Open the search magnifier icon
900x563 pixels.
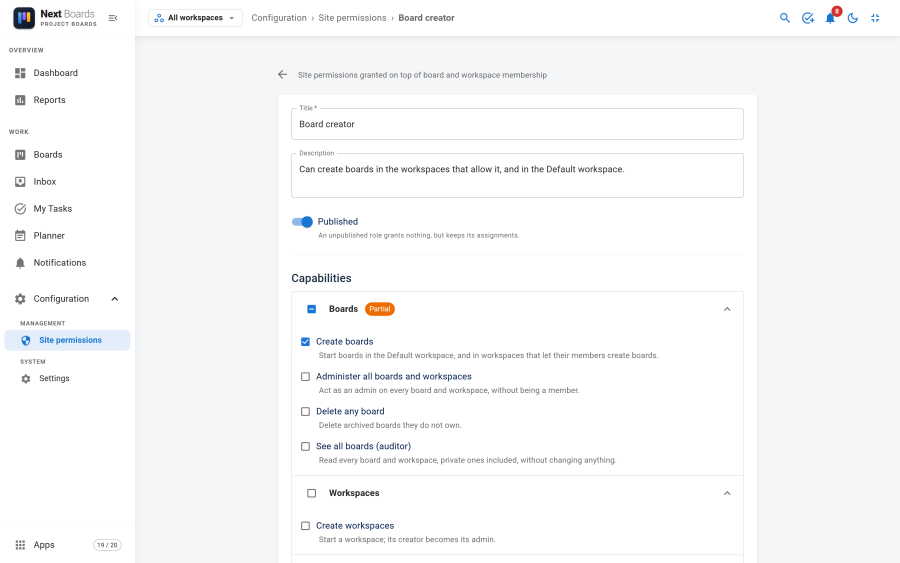pos(785,18)
